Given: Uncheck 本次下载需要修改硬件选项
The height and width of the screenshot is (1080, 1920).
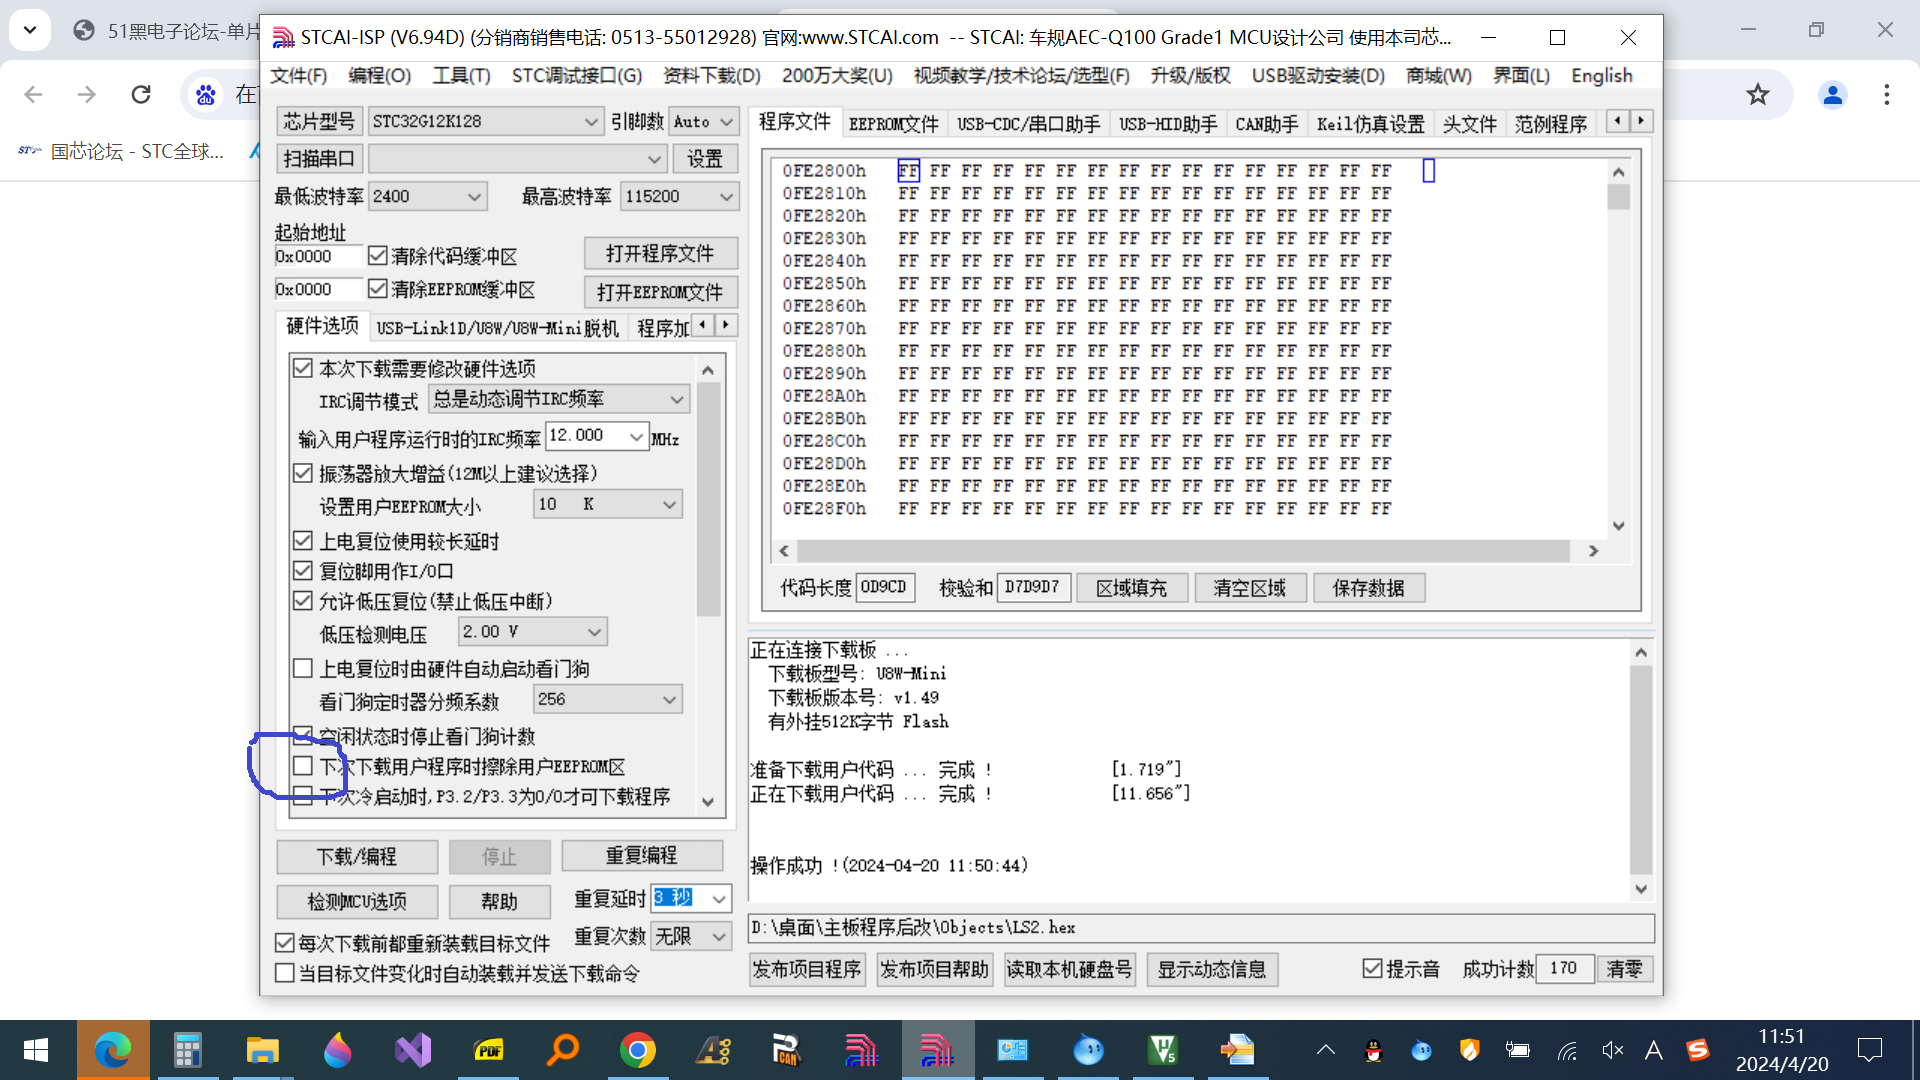Looking at the screenshot, I should (x=303, y=368).
